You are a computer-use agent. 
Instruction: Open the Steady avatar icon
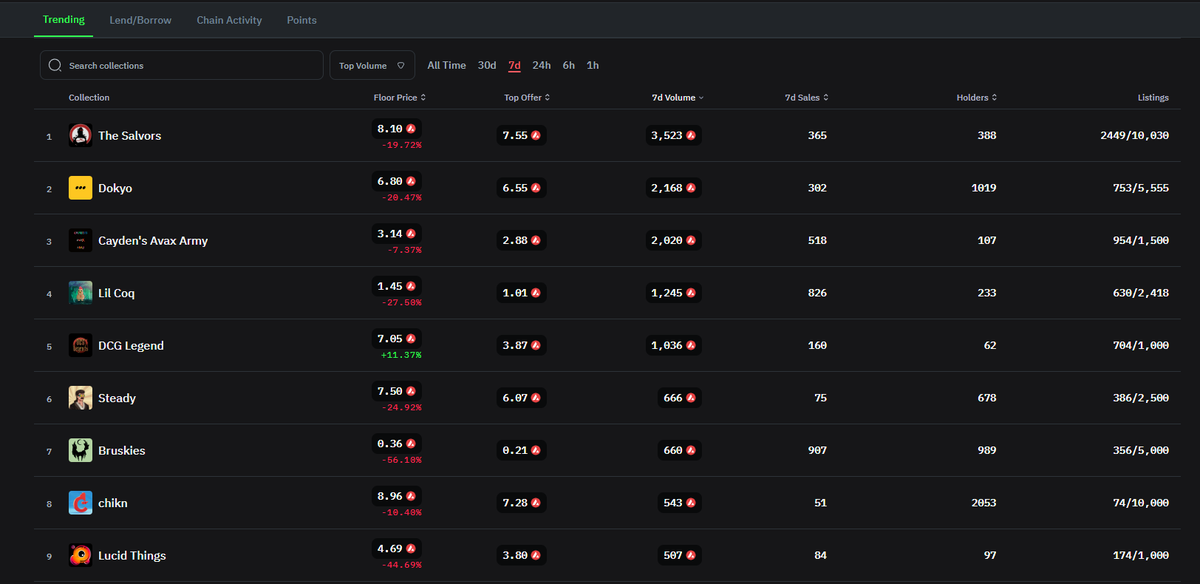click(80, 398)
